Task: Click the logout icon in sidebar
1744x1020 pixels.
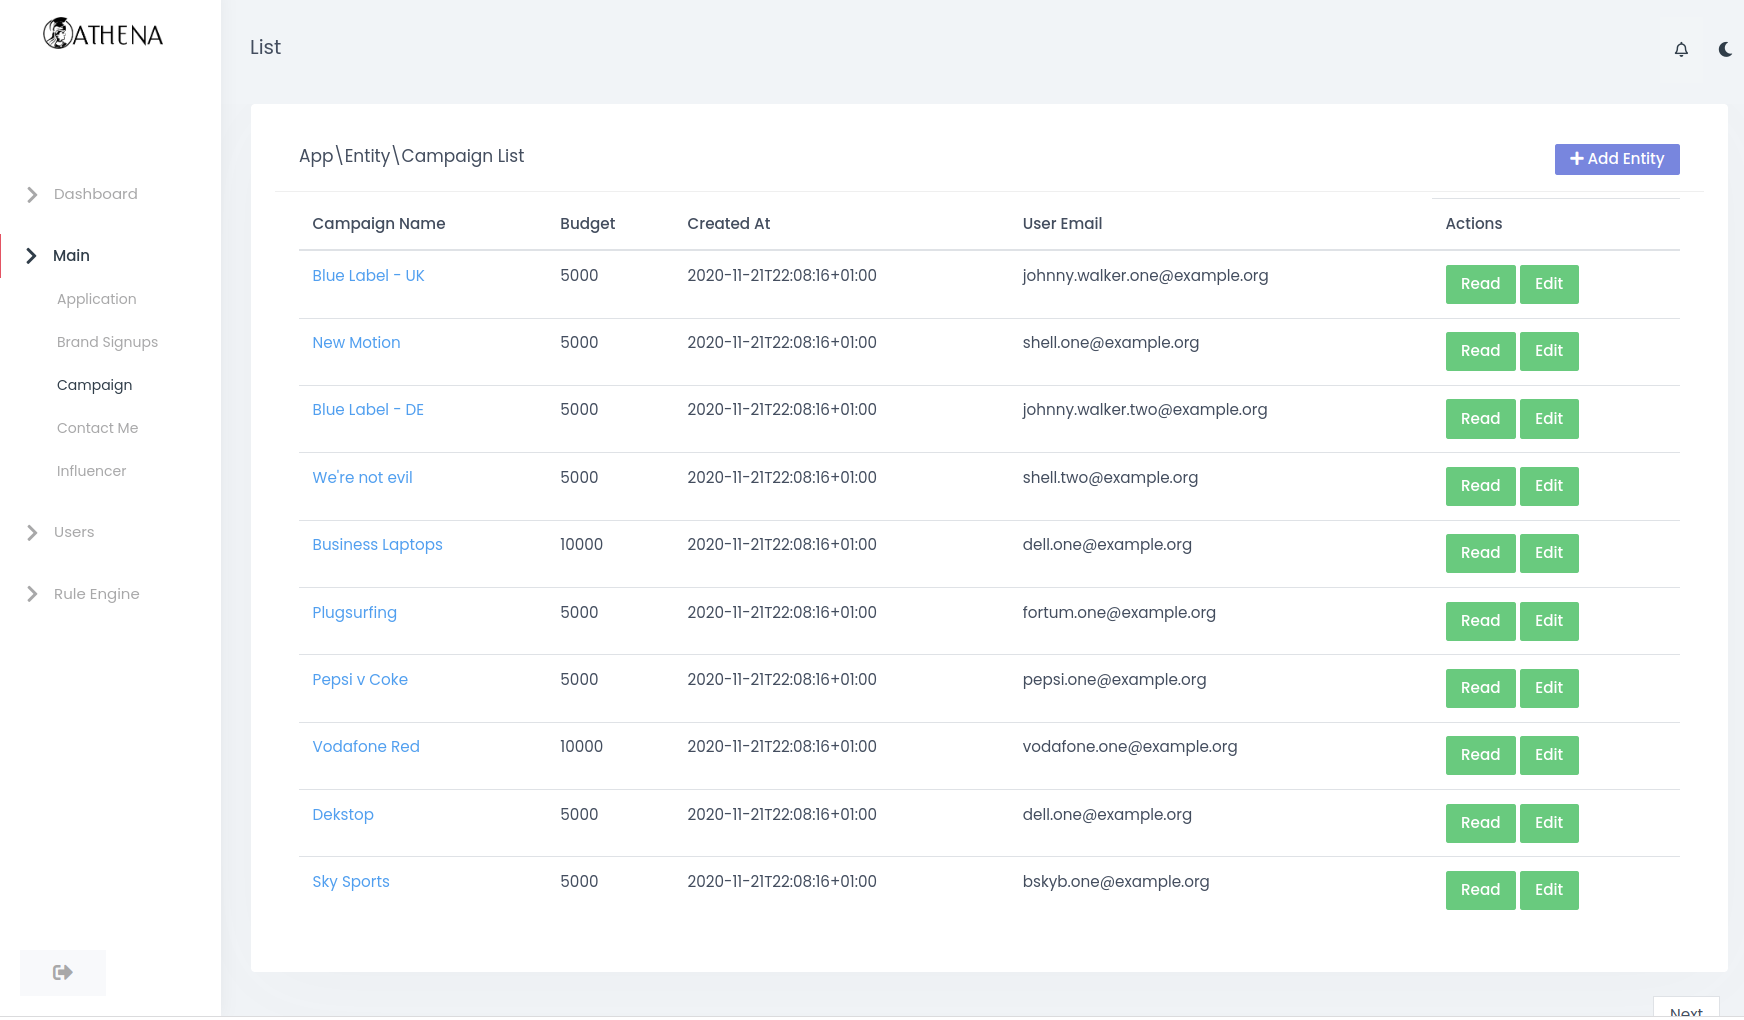Action: pyautogui.click(x=63, y=972)
